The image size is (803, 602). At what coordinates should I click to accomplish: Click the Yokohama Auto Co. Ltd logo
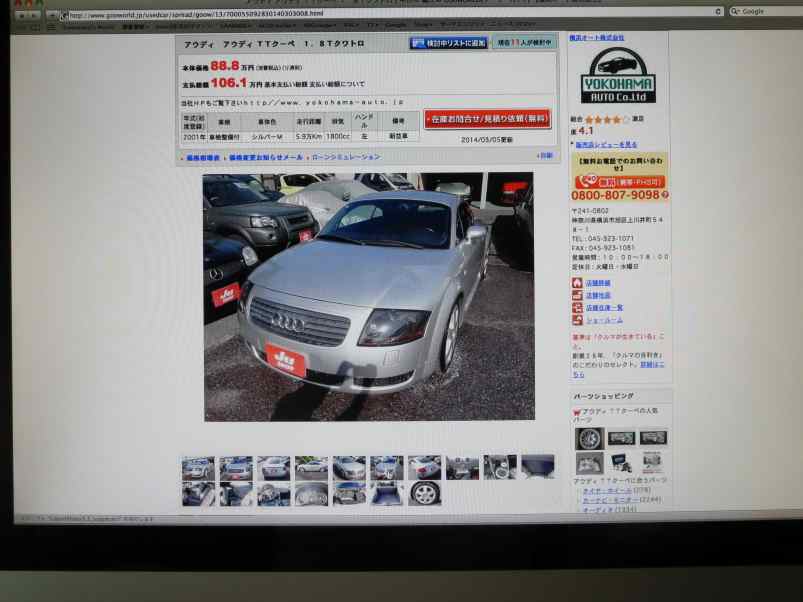click(x=618, y=75)
